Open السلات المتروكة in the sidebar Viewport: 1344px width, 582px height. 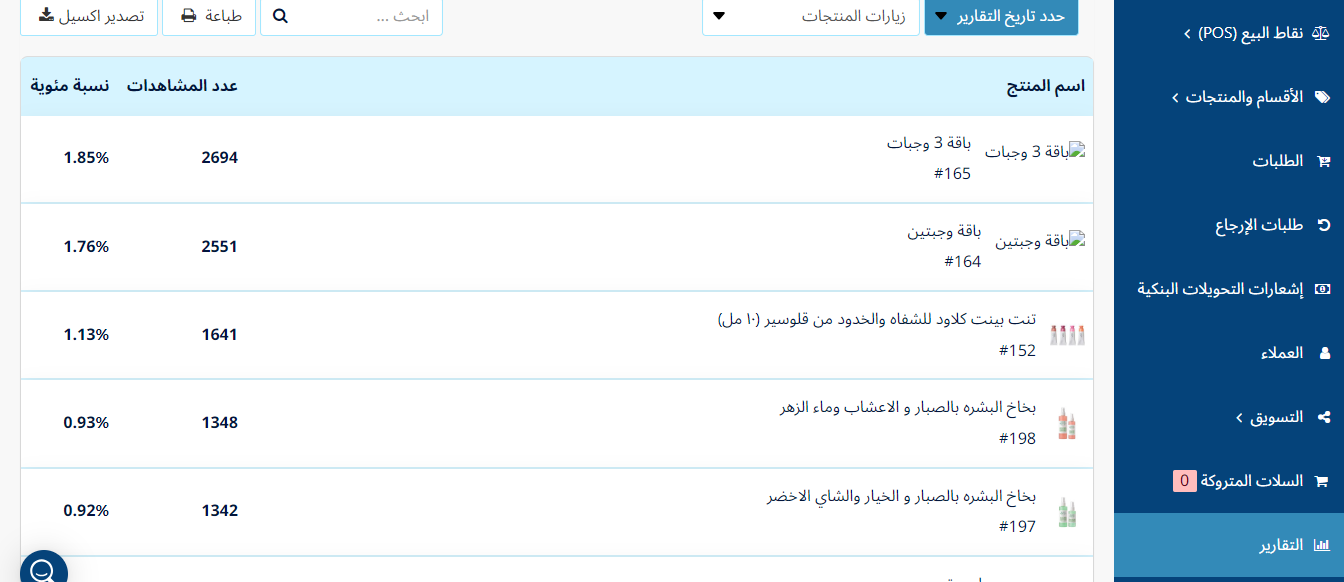1229,481
